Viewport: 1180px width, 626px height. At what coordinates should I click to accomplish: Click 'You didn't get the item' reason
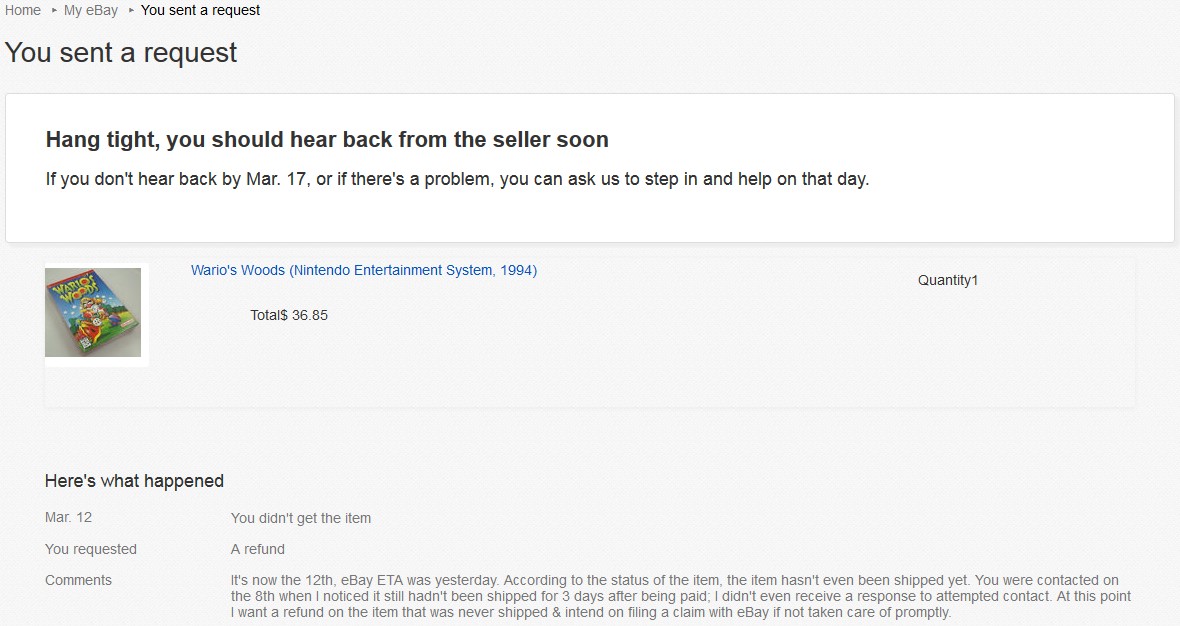(x=301, y=518)
